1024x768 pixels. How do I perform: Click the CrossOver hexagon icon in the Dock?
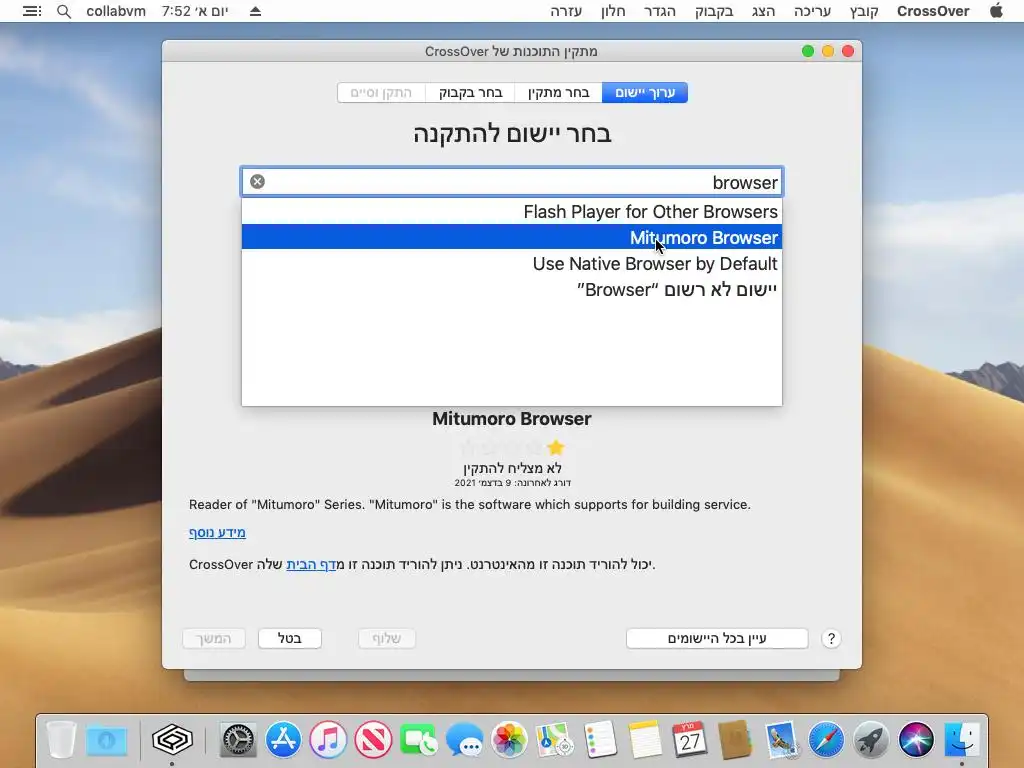[172, 740]
